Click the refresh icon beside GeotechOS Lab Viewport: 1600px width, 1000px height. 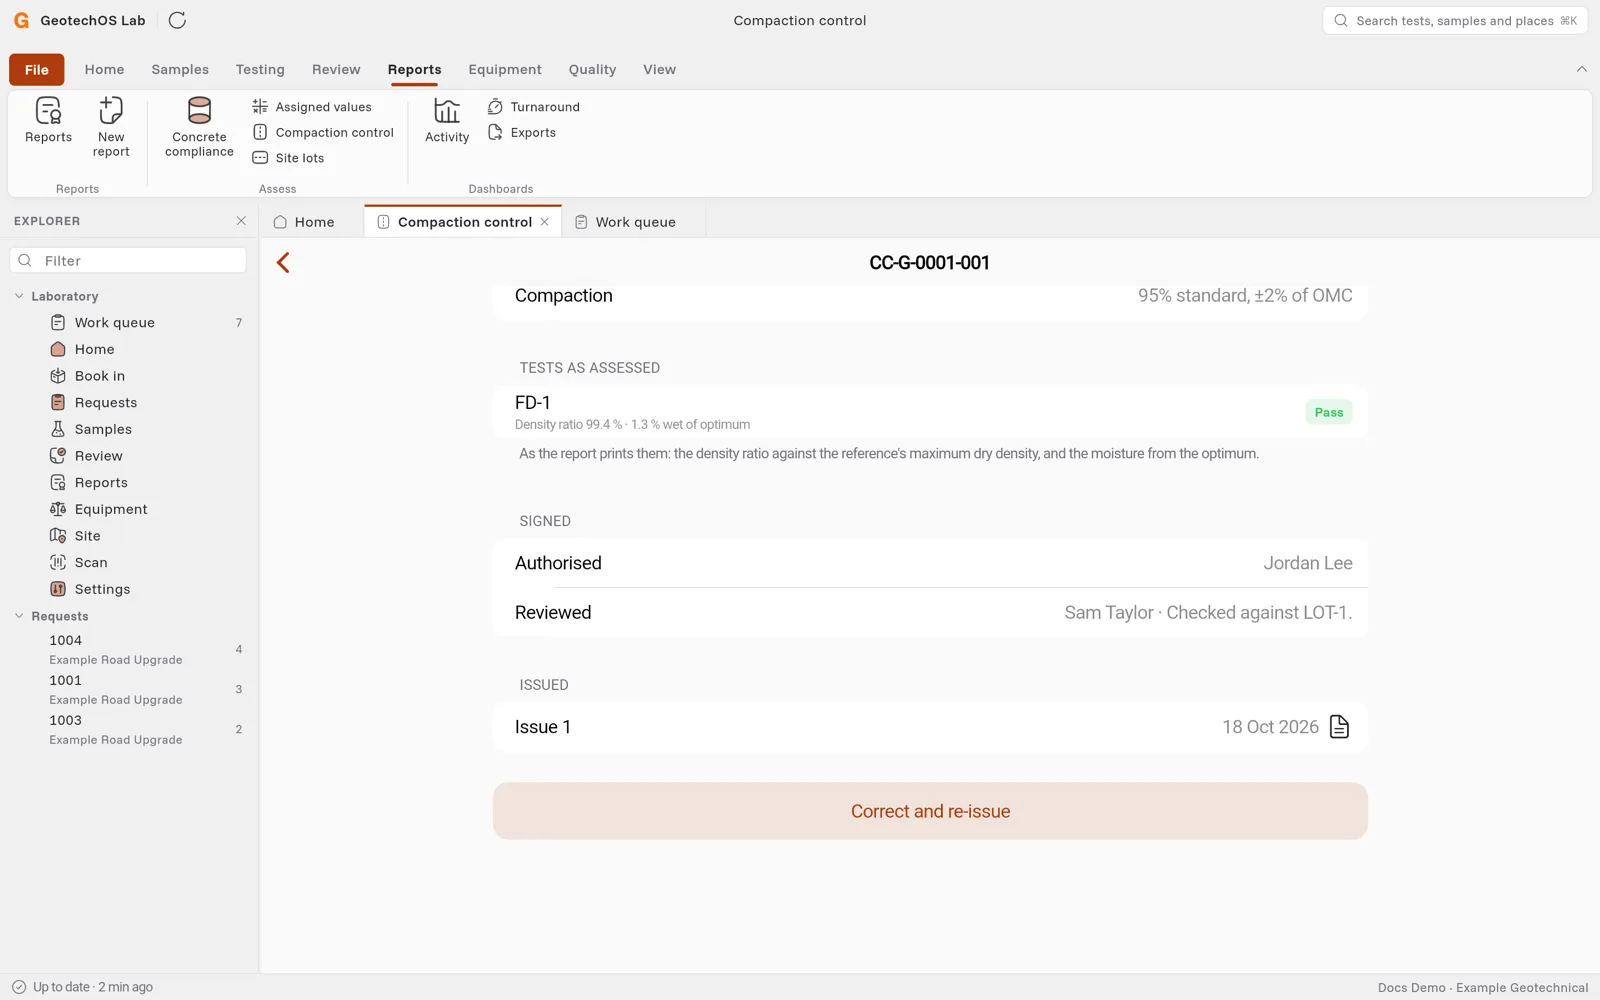(x=177, y=20)
